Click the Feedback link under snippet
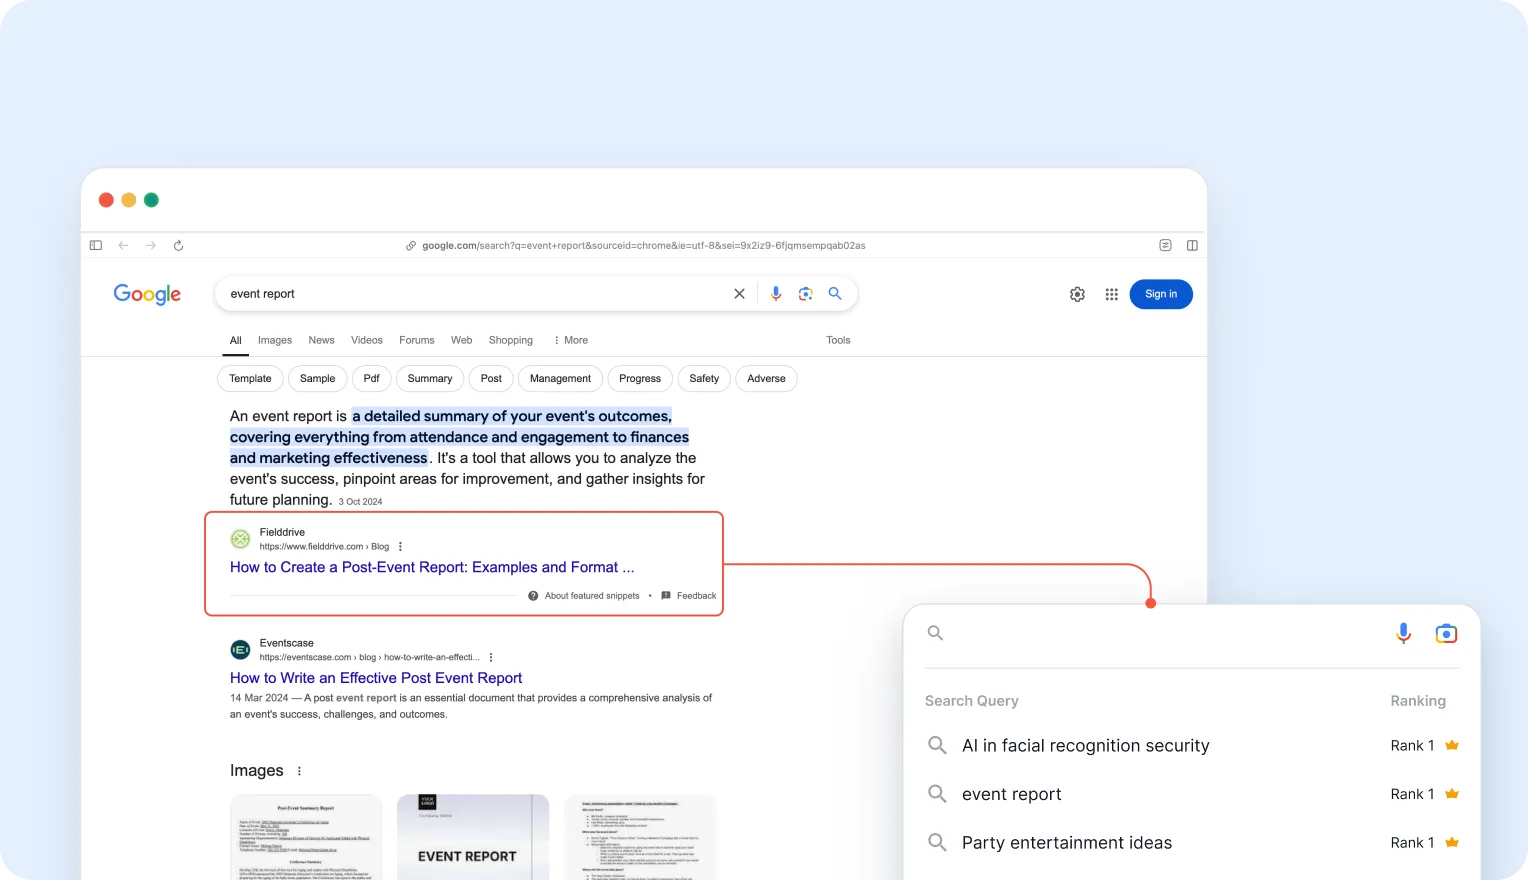The width and height of the screenshot is (1528, 880). point(696,596)
